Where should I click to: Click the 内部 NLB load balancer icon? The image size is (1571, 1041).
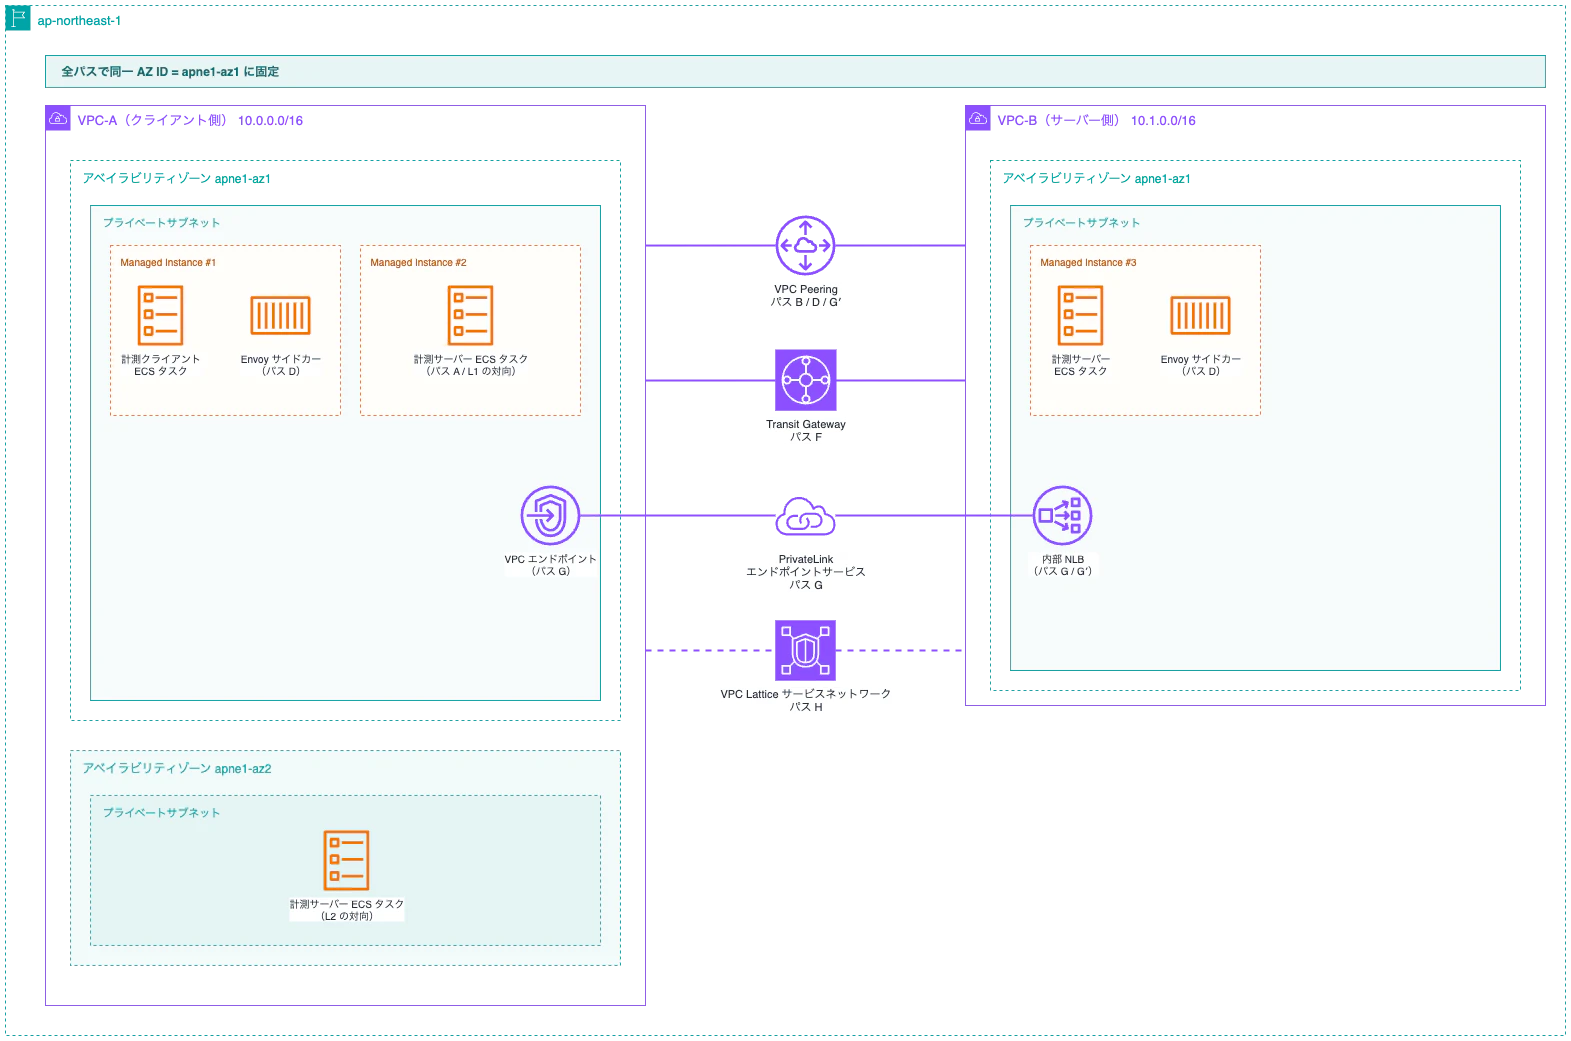[1062, 515]
